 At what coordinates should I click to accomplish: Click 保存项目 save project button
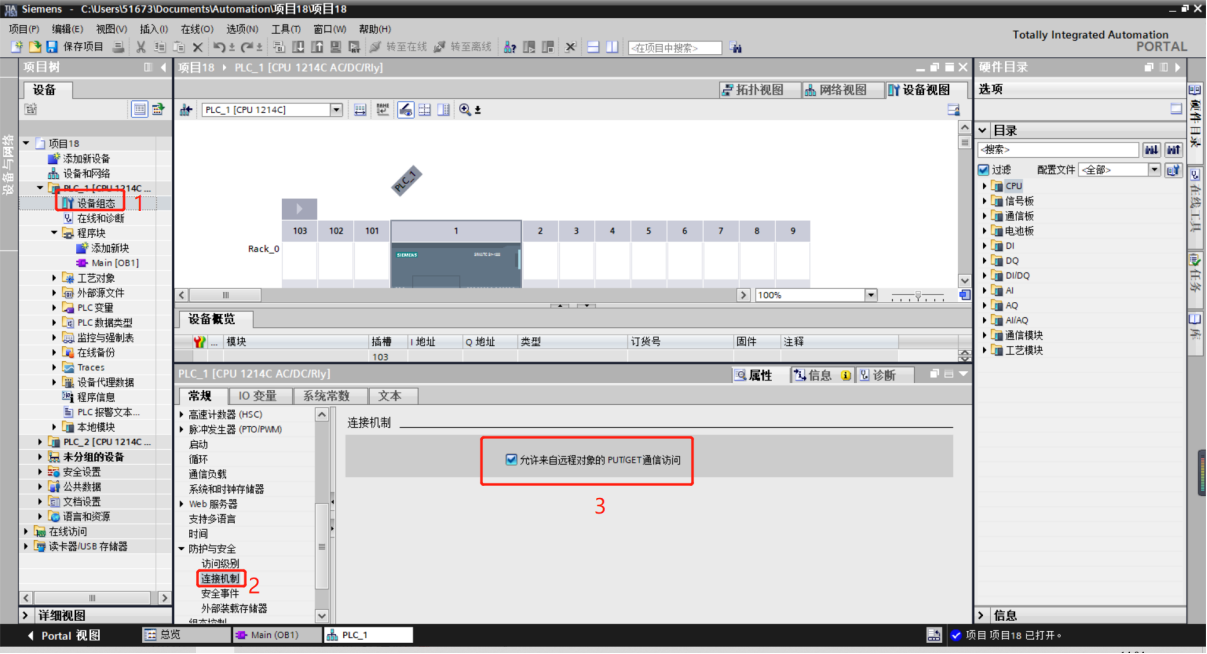[74, 47]
